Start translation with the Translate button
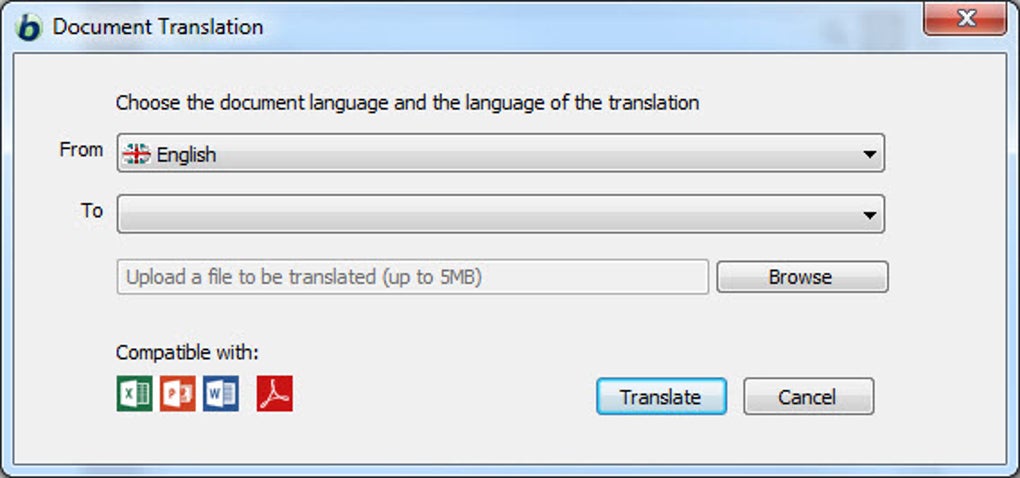Screen dimensions: 1020x478 pos(661,396)
